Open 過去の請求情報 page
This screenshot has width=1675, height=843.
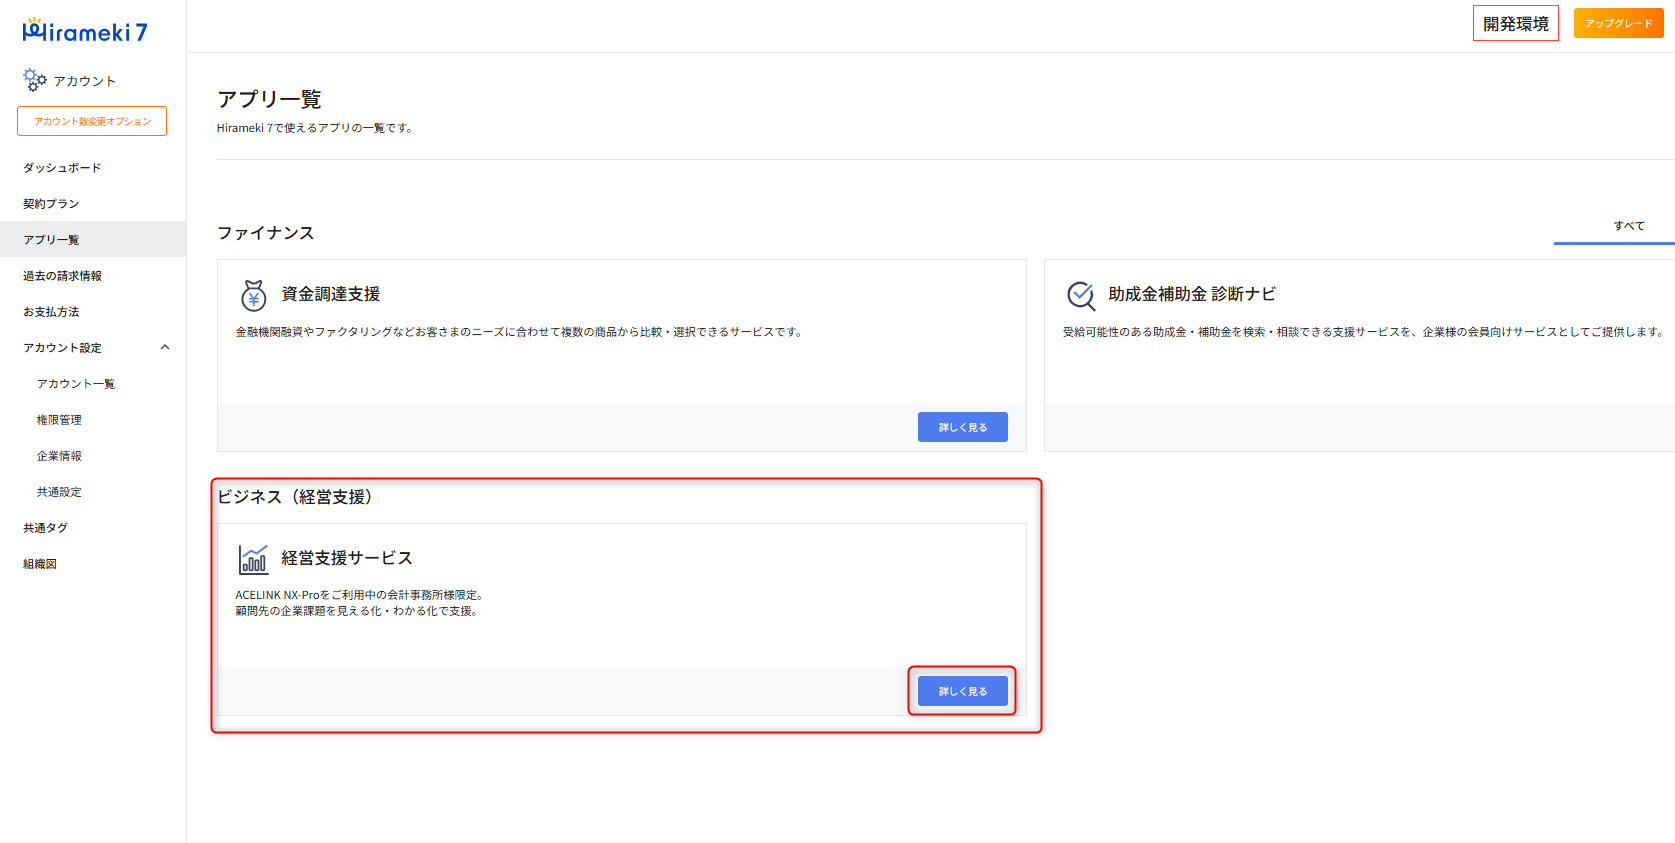pos(62,276)
